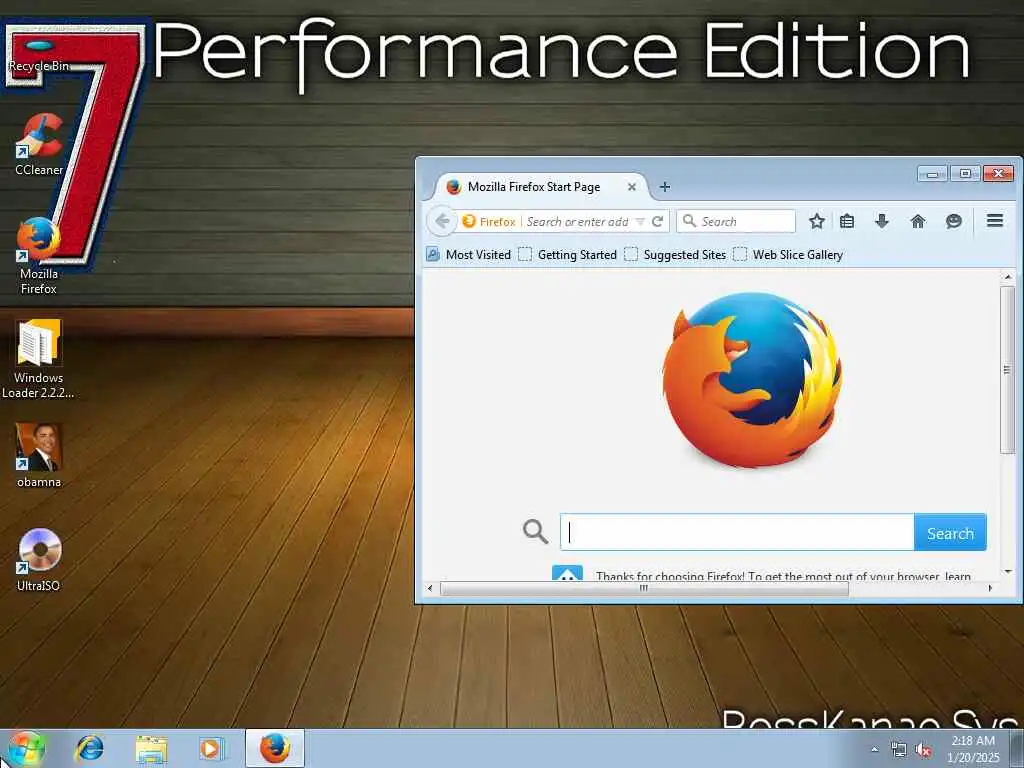Click the vertical scrollbar thumb in Firefox
Image resolution: width=1024 pixels, height=768 pixels.
(x=1007, y=369)
